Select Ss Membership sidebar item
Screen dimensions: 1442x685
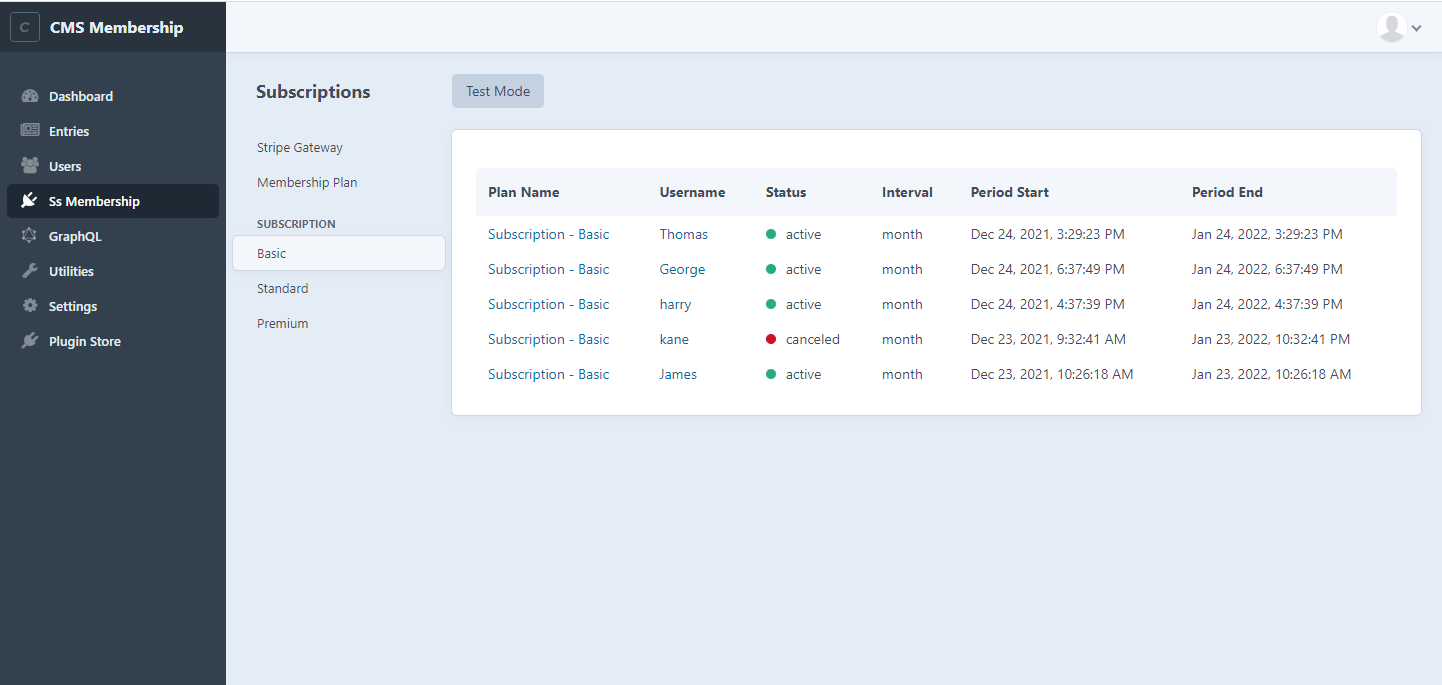113,201
